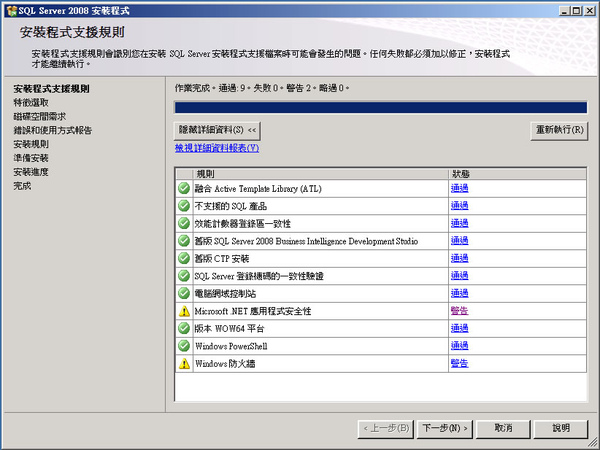The image size is (600, 450).
Task: Click the check icon for Business Intelligence Development Studio rule
Action: coord(184,241)
